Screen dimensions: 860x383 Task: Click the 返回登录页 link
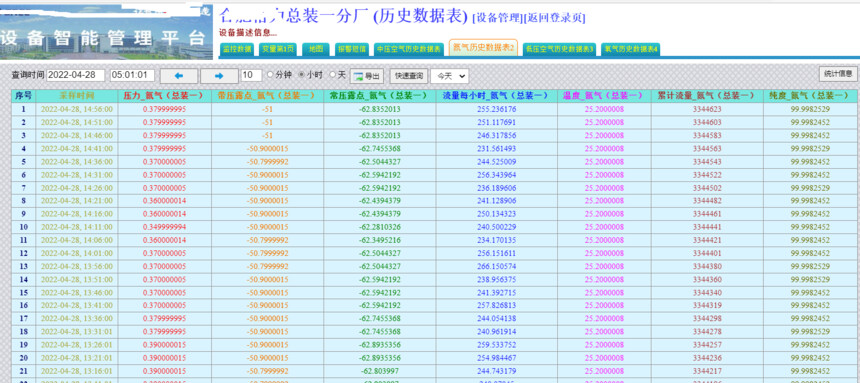(x=555, y=18)
